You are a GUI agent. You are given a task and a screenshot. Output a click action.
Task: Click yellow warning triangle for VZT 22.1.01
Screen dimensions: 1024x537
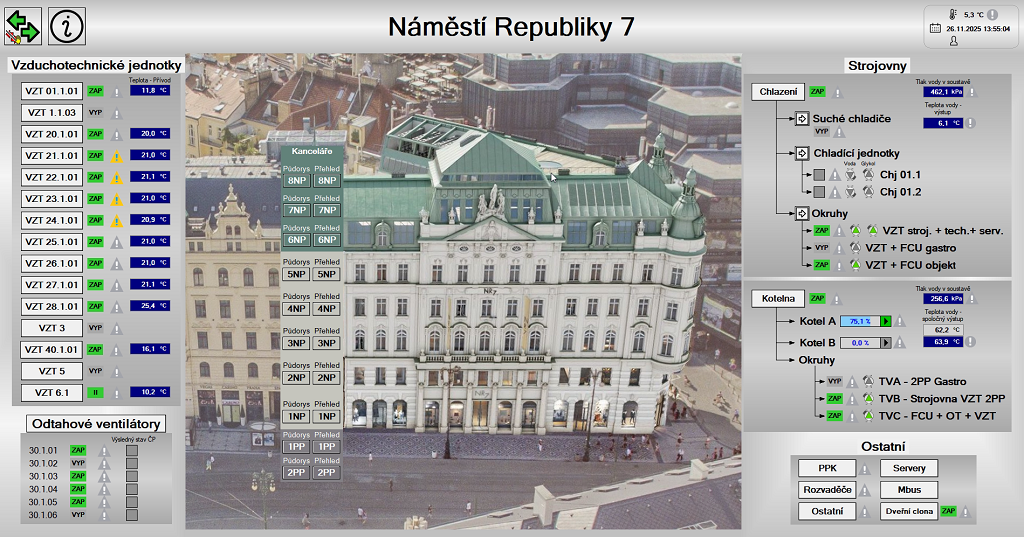click(117, 178)
